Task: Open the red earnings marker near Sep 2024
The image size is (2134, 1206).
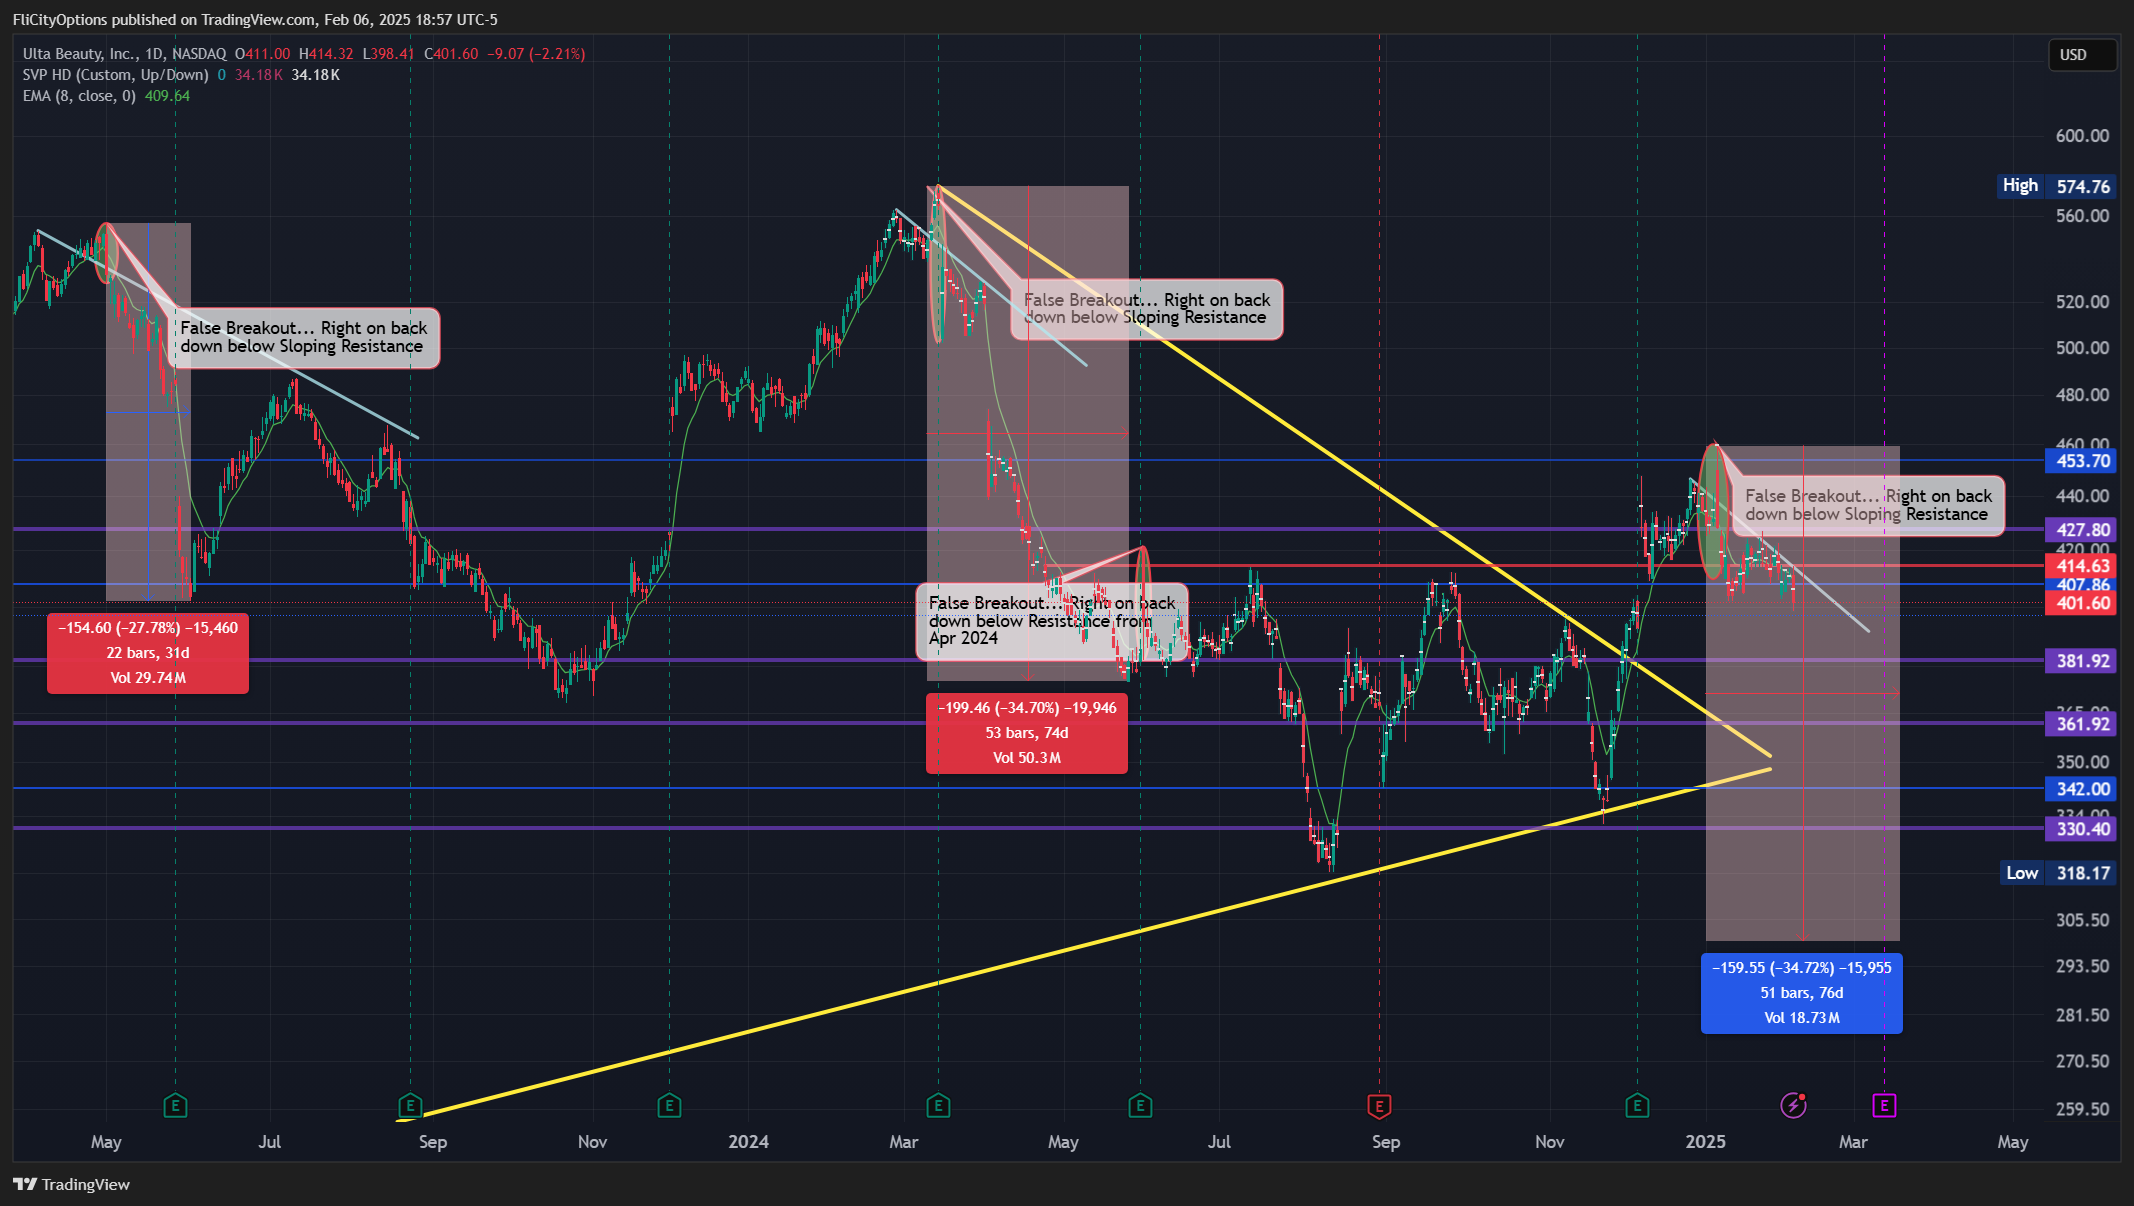Action: (x=1379, y=1105)
